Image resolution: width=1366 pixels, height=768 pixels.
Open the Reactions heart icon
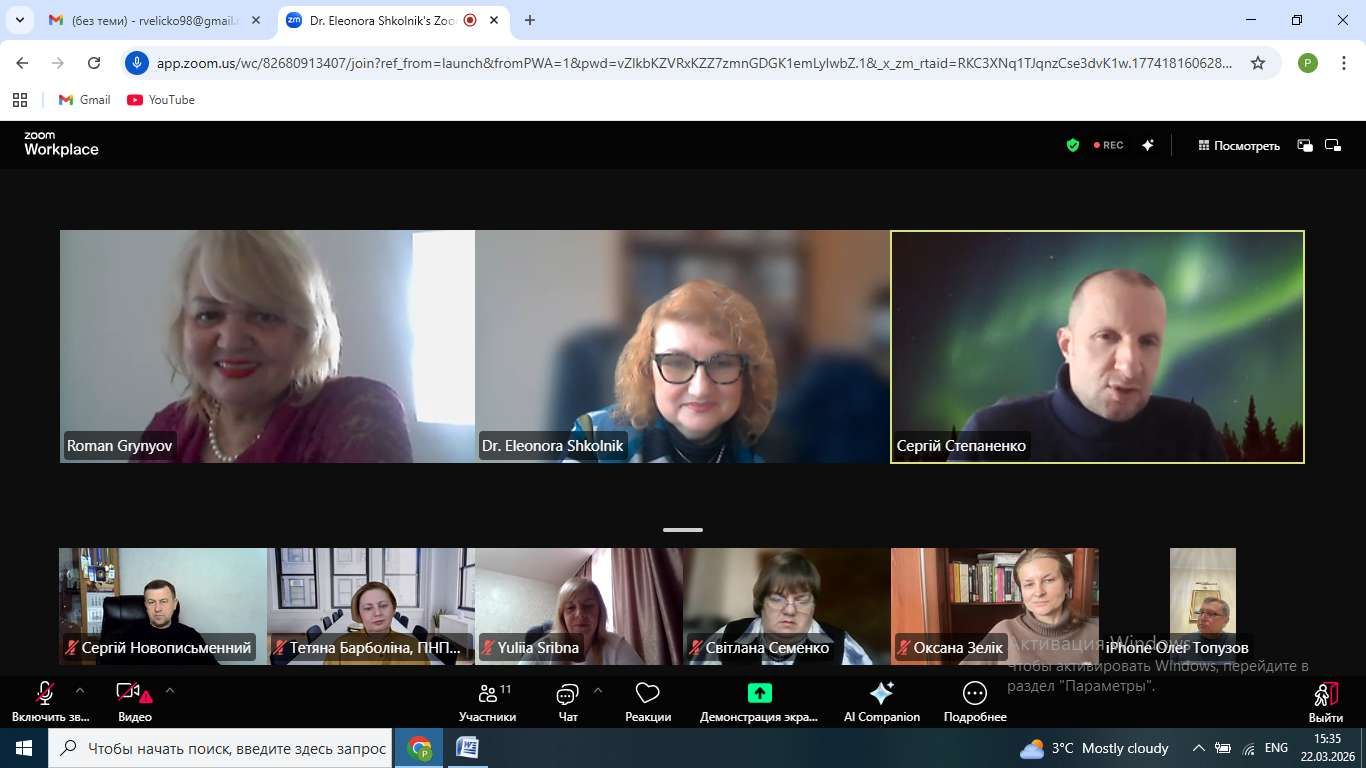coord(647,694)
